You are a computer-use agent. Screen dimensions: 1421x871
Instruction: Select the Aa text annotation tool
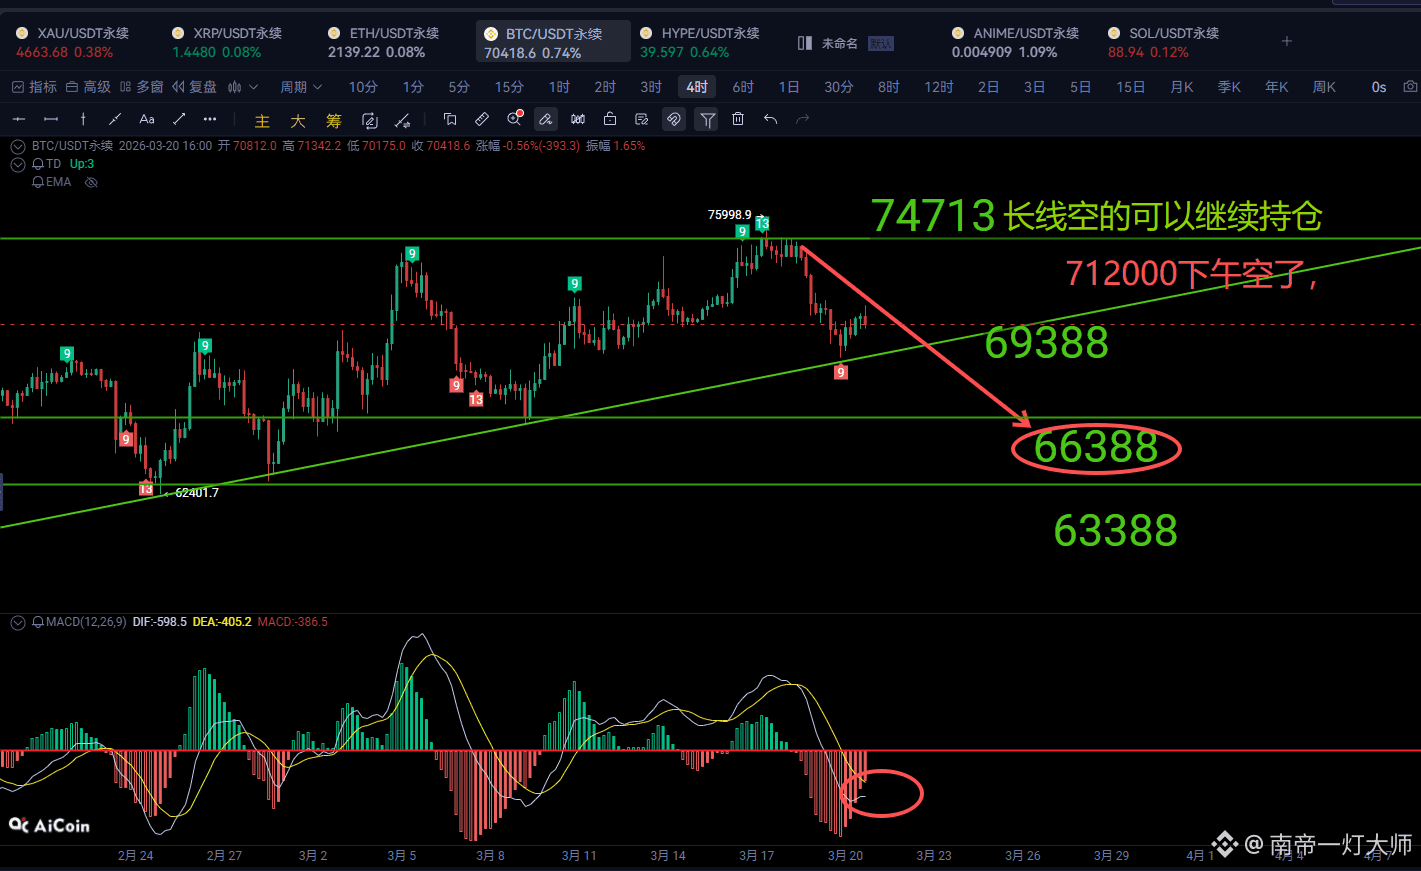tap(147, 119)
